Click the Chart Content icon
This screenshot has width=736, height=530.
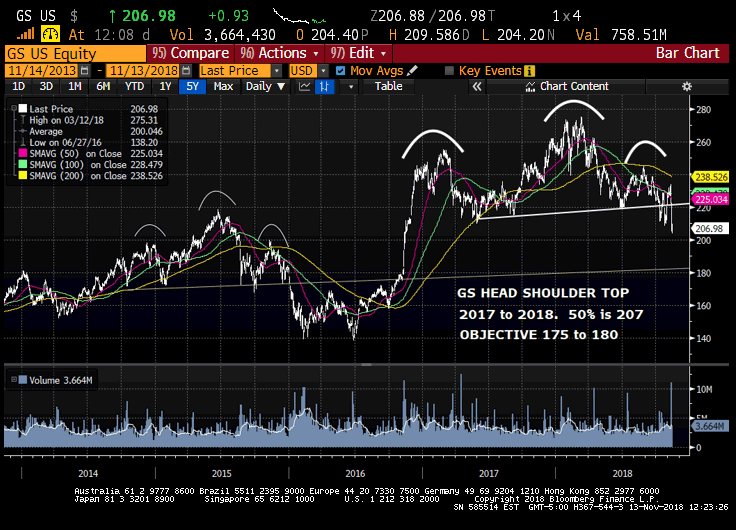(x=530, y=86)
